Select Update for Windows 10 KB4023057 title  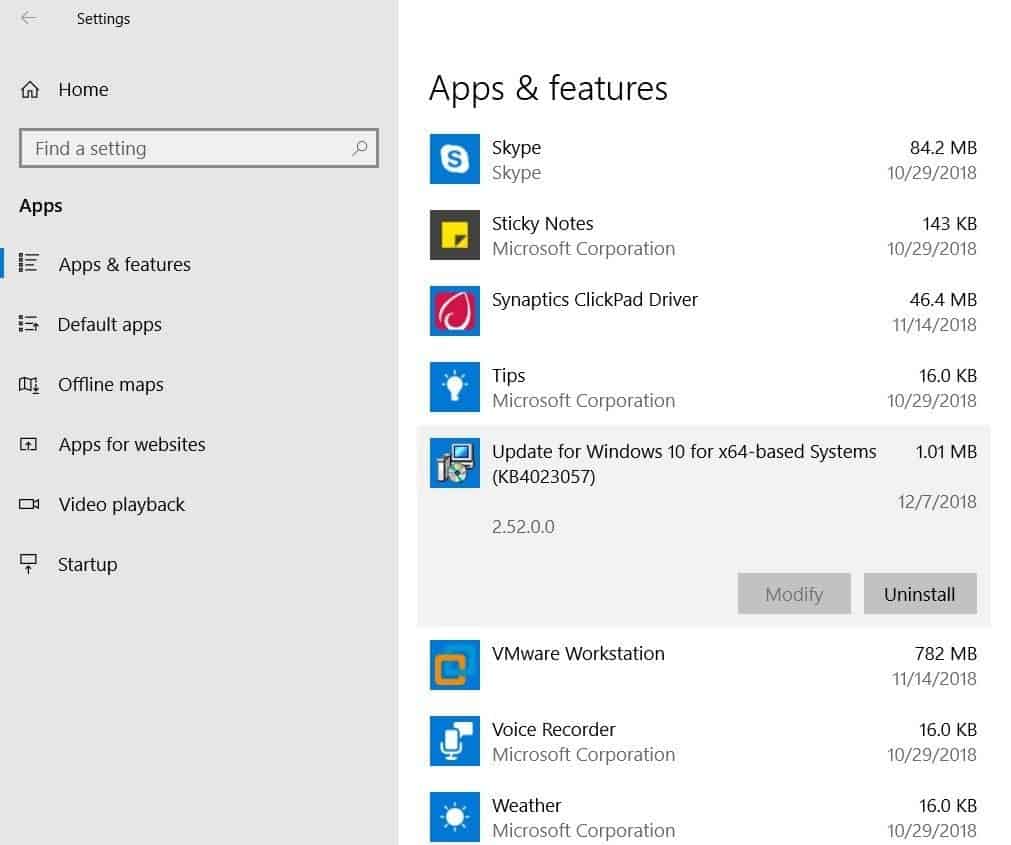click(683, 464)
